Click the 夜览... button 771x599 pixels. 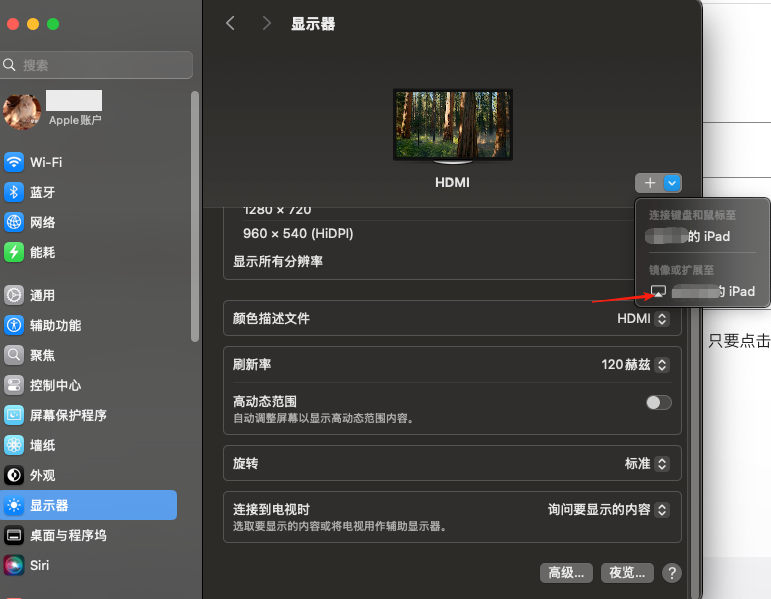(628, 573)
